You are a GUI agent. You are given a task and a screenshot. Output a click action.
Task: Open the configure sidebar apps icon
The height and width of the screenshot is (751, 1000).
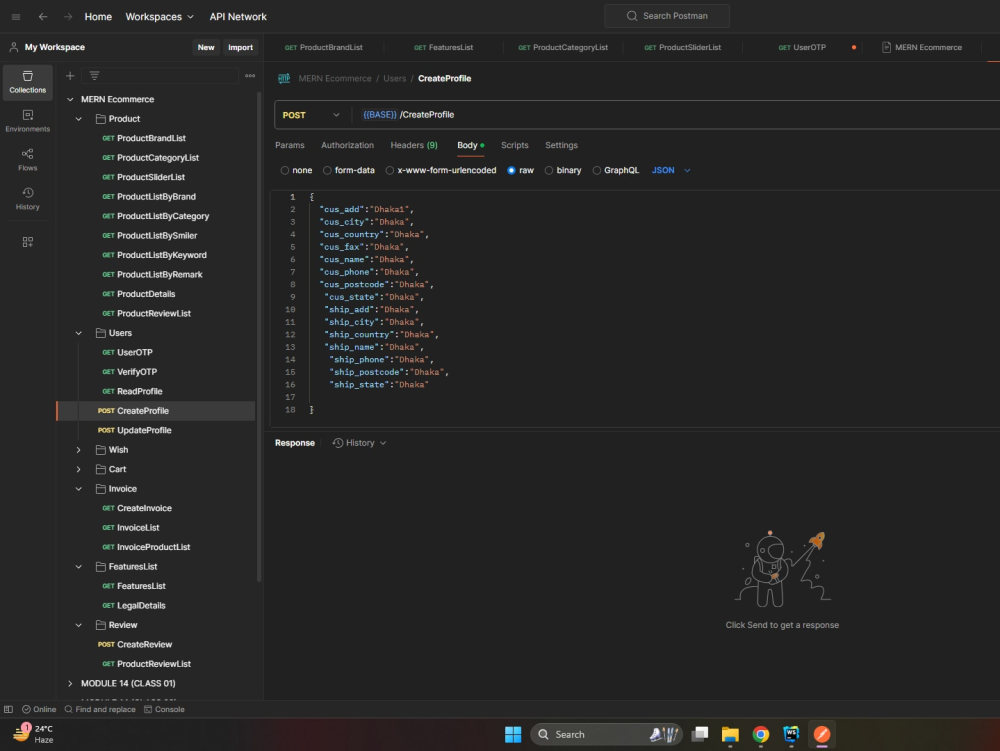(x=27, y=242)
